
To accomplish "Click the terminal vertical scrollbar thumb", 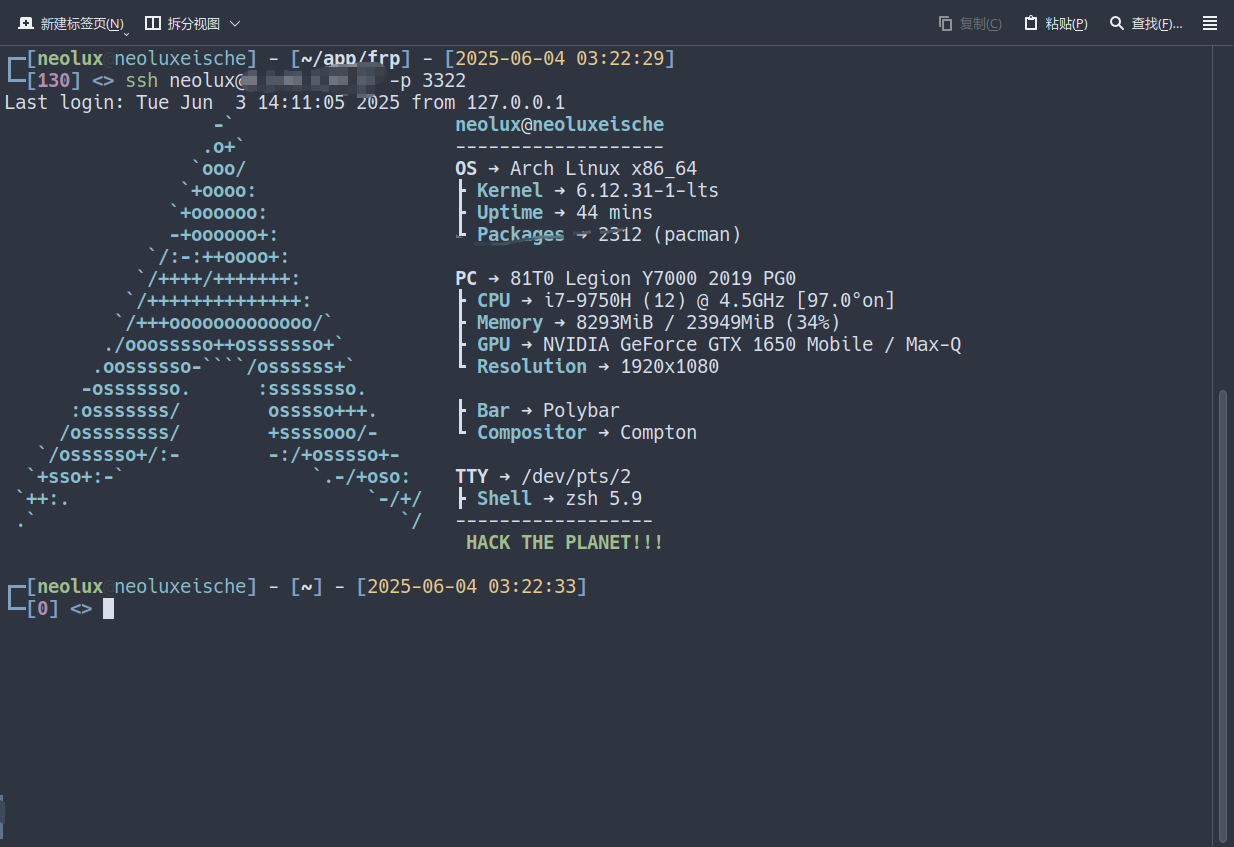I will coord(1223,615).
